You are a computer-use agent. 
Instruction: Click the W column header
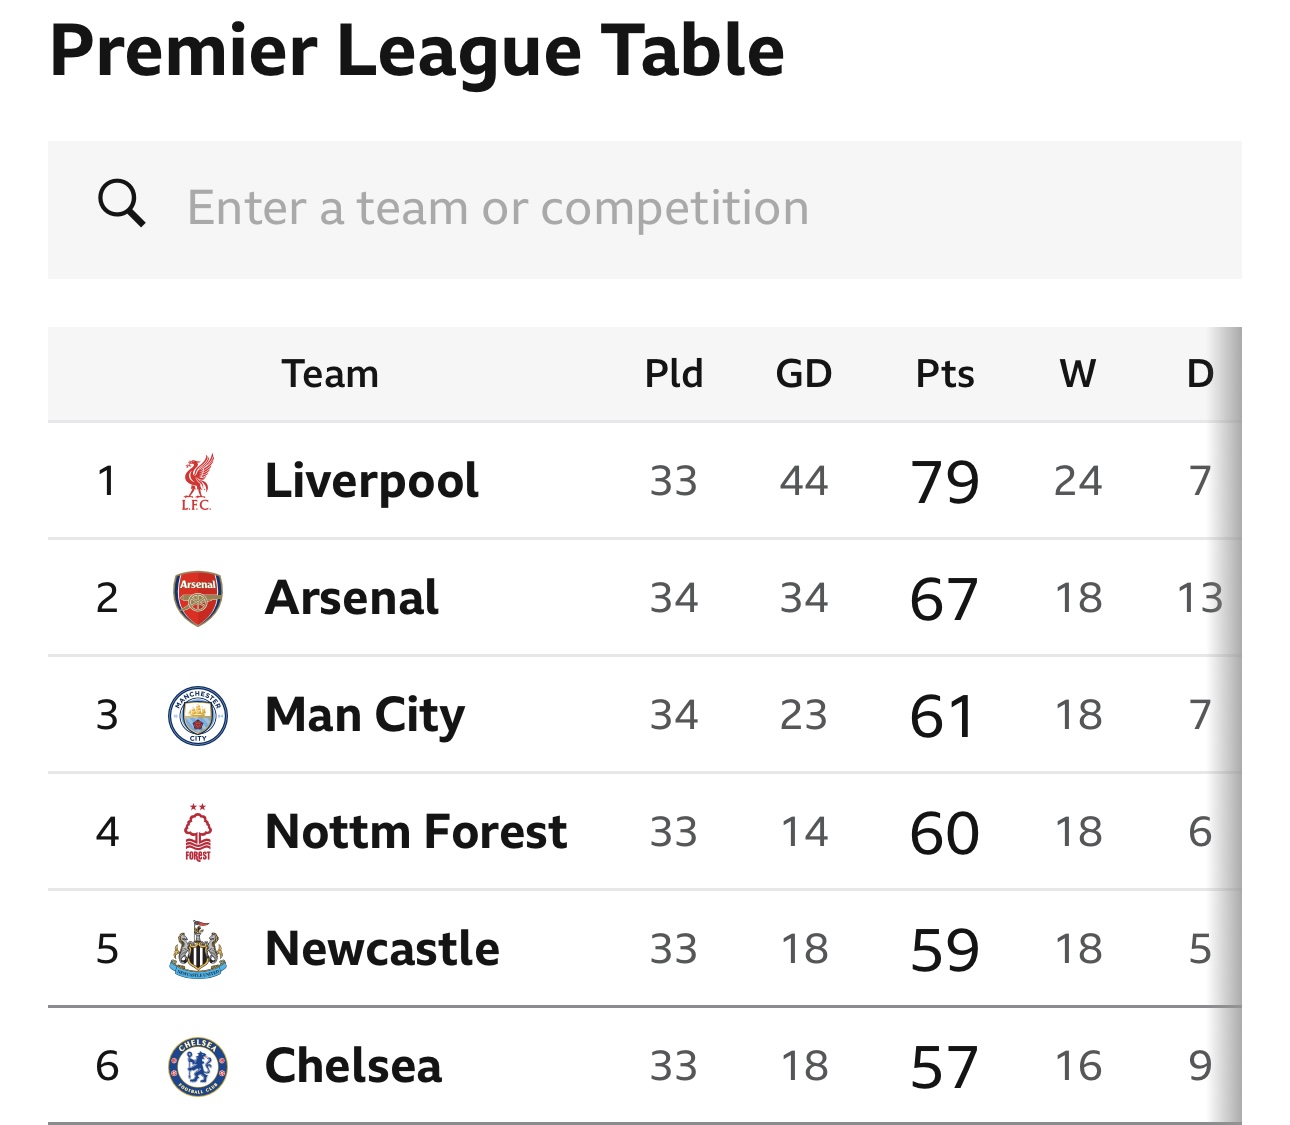1078,374
